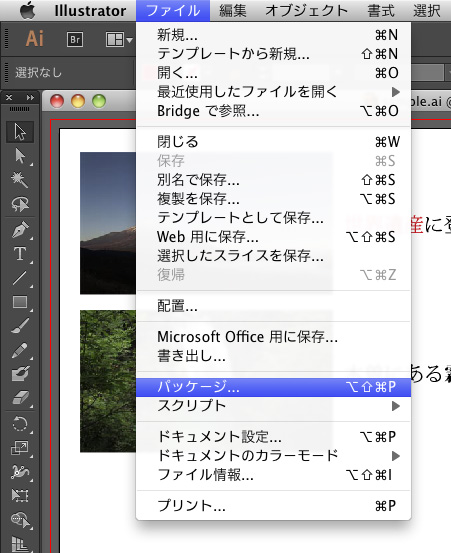
Task: Select the Warp tool
Action: pos(20,472)
